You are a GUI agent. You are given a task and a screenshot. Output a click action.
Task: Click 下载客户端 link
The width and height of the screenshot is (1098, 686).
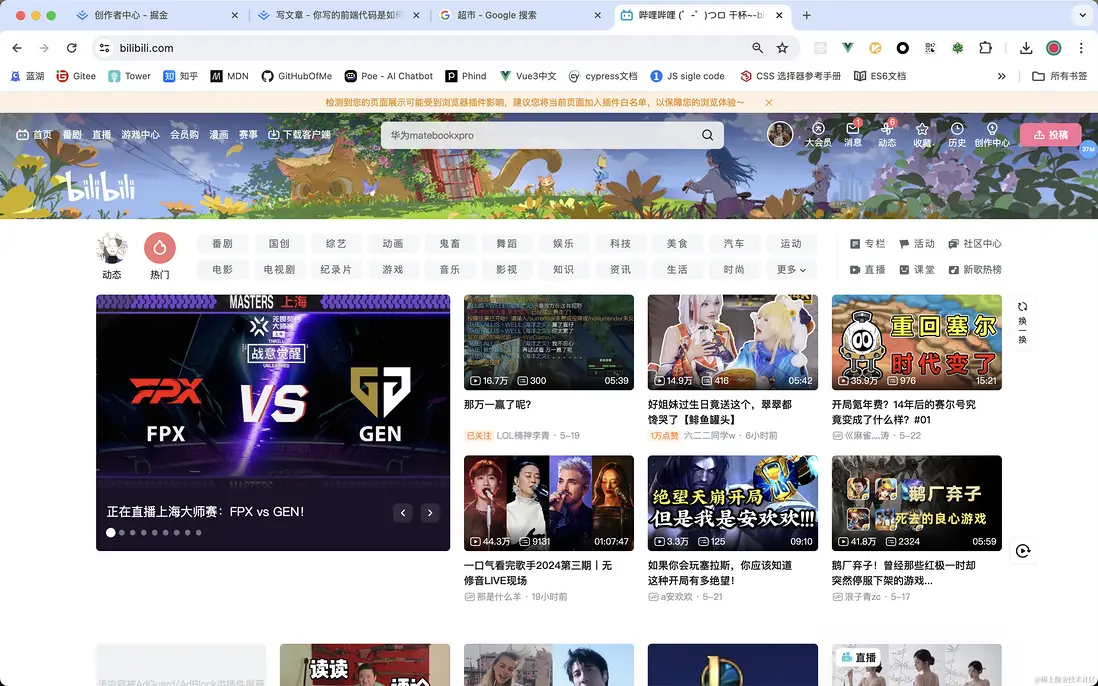coord(299,134)
